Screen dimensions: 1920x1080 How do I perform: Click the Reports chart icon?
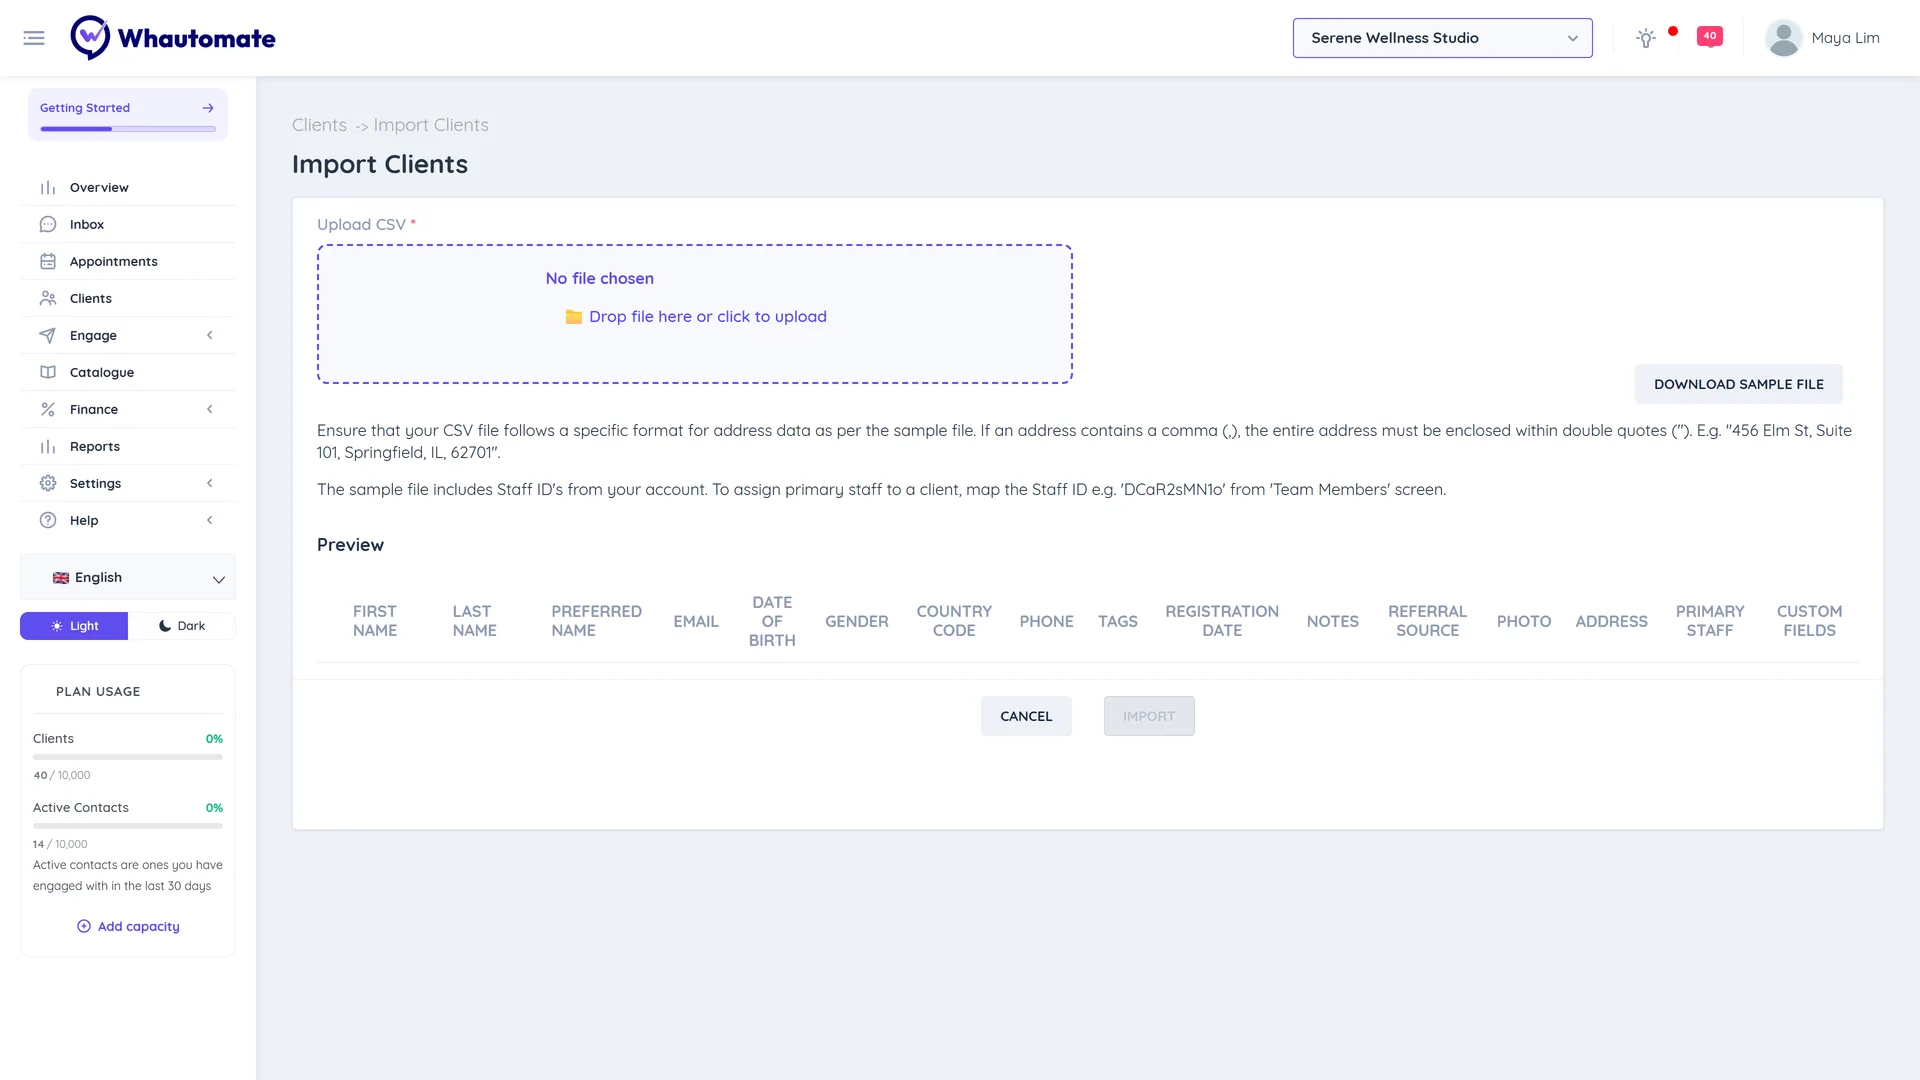click(48, 447)
